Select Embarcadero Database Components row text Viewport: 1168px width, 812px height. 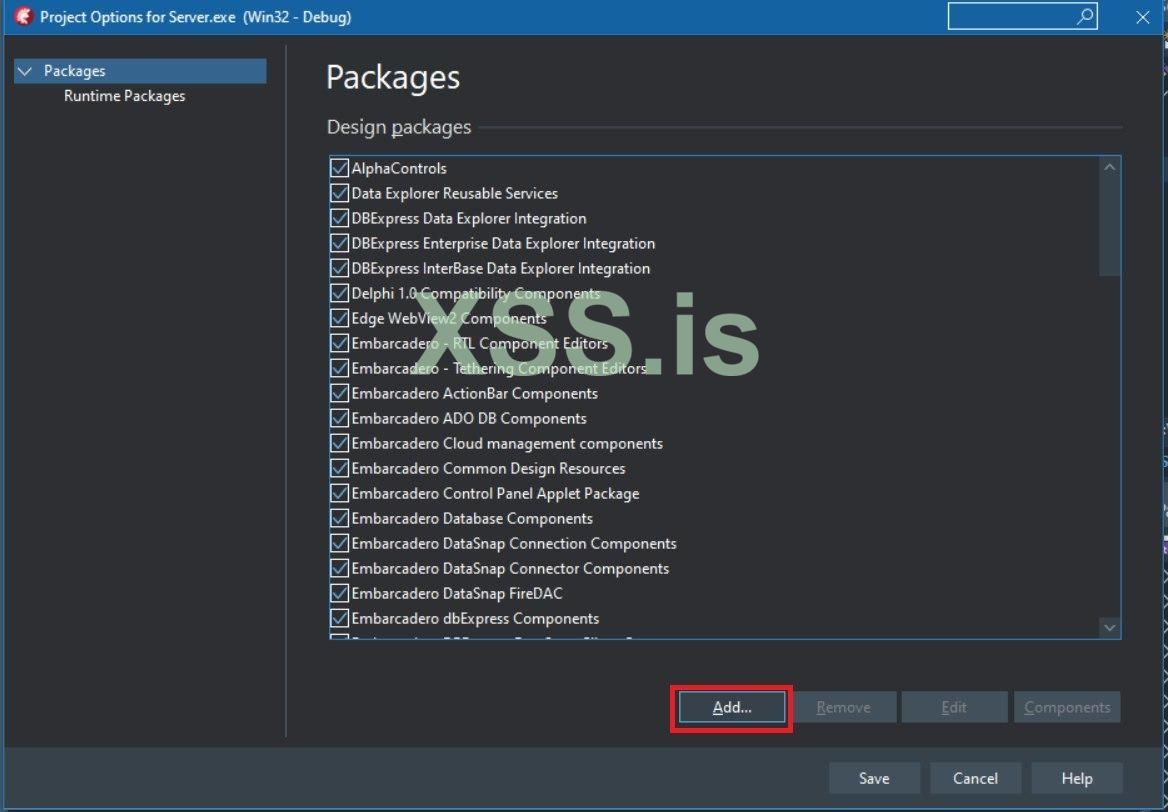(x=472, y=518)
